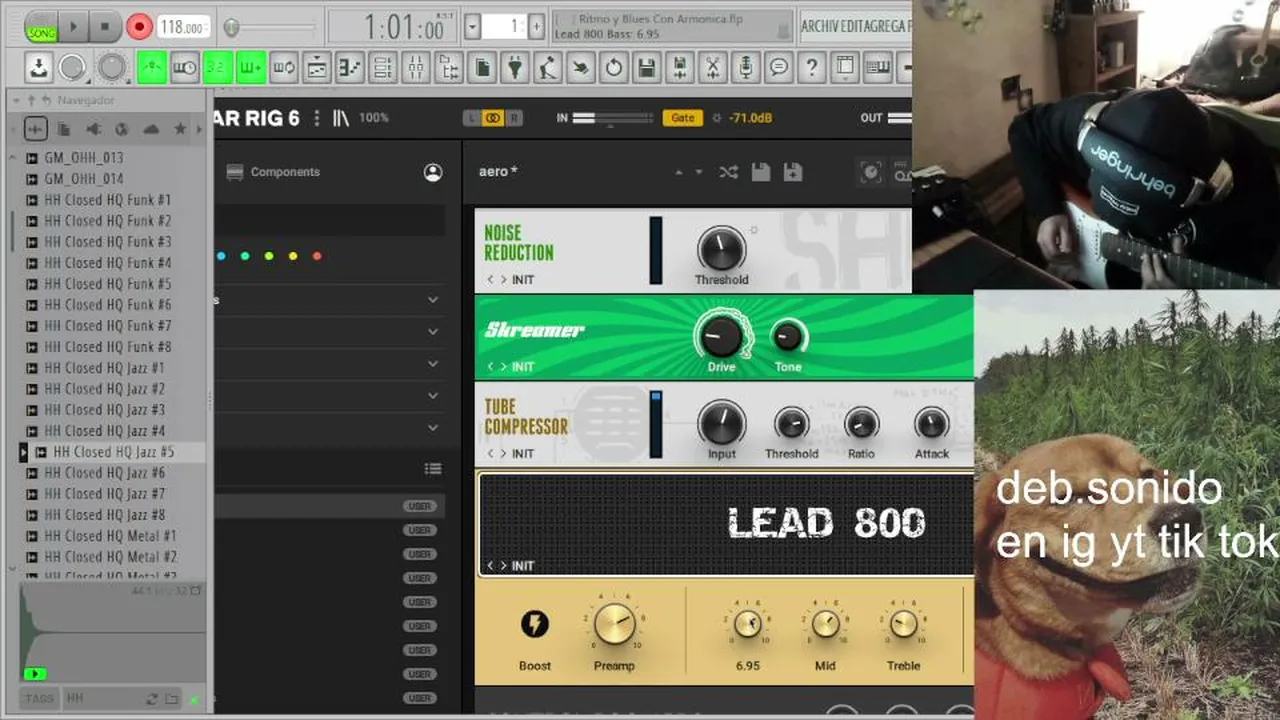
Task: Toggle the green countdown before recording button
Action: pos(218,68)
